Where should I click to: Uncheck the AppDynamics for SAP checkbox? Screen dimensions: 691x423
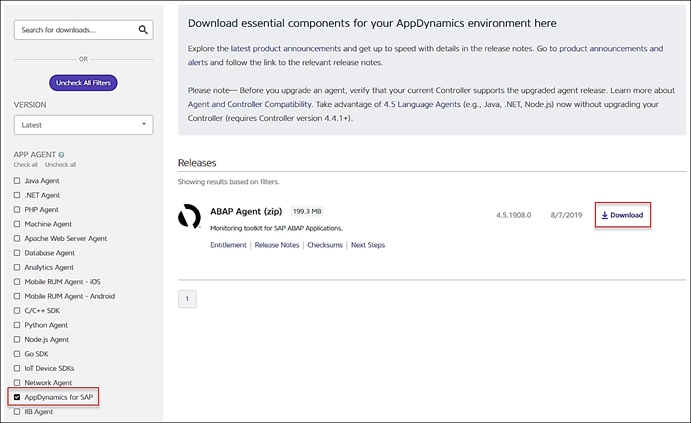[17, 397]
